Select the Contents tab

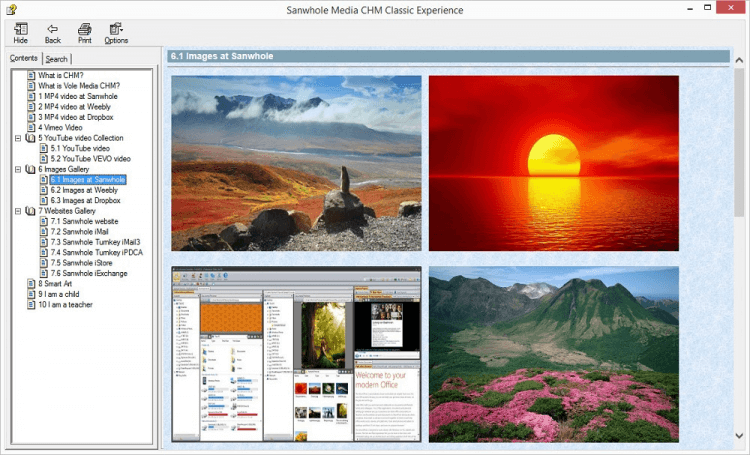[x=23, y=58]
